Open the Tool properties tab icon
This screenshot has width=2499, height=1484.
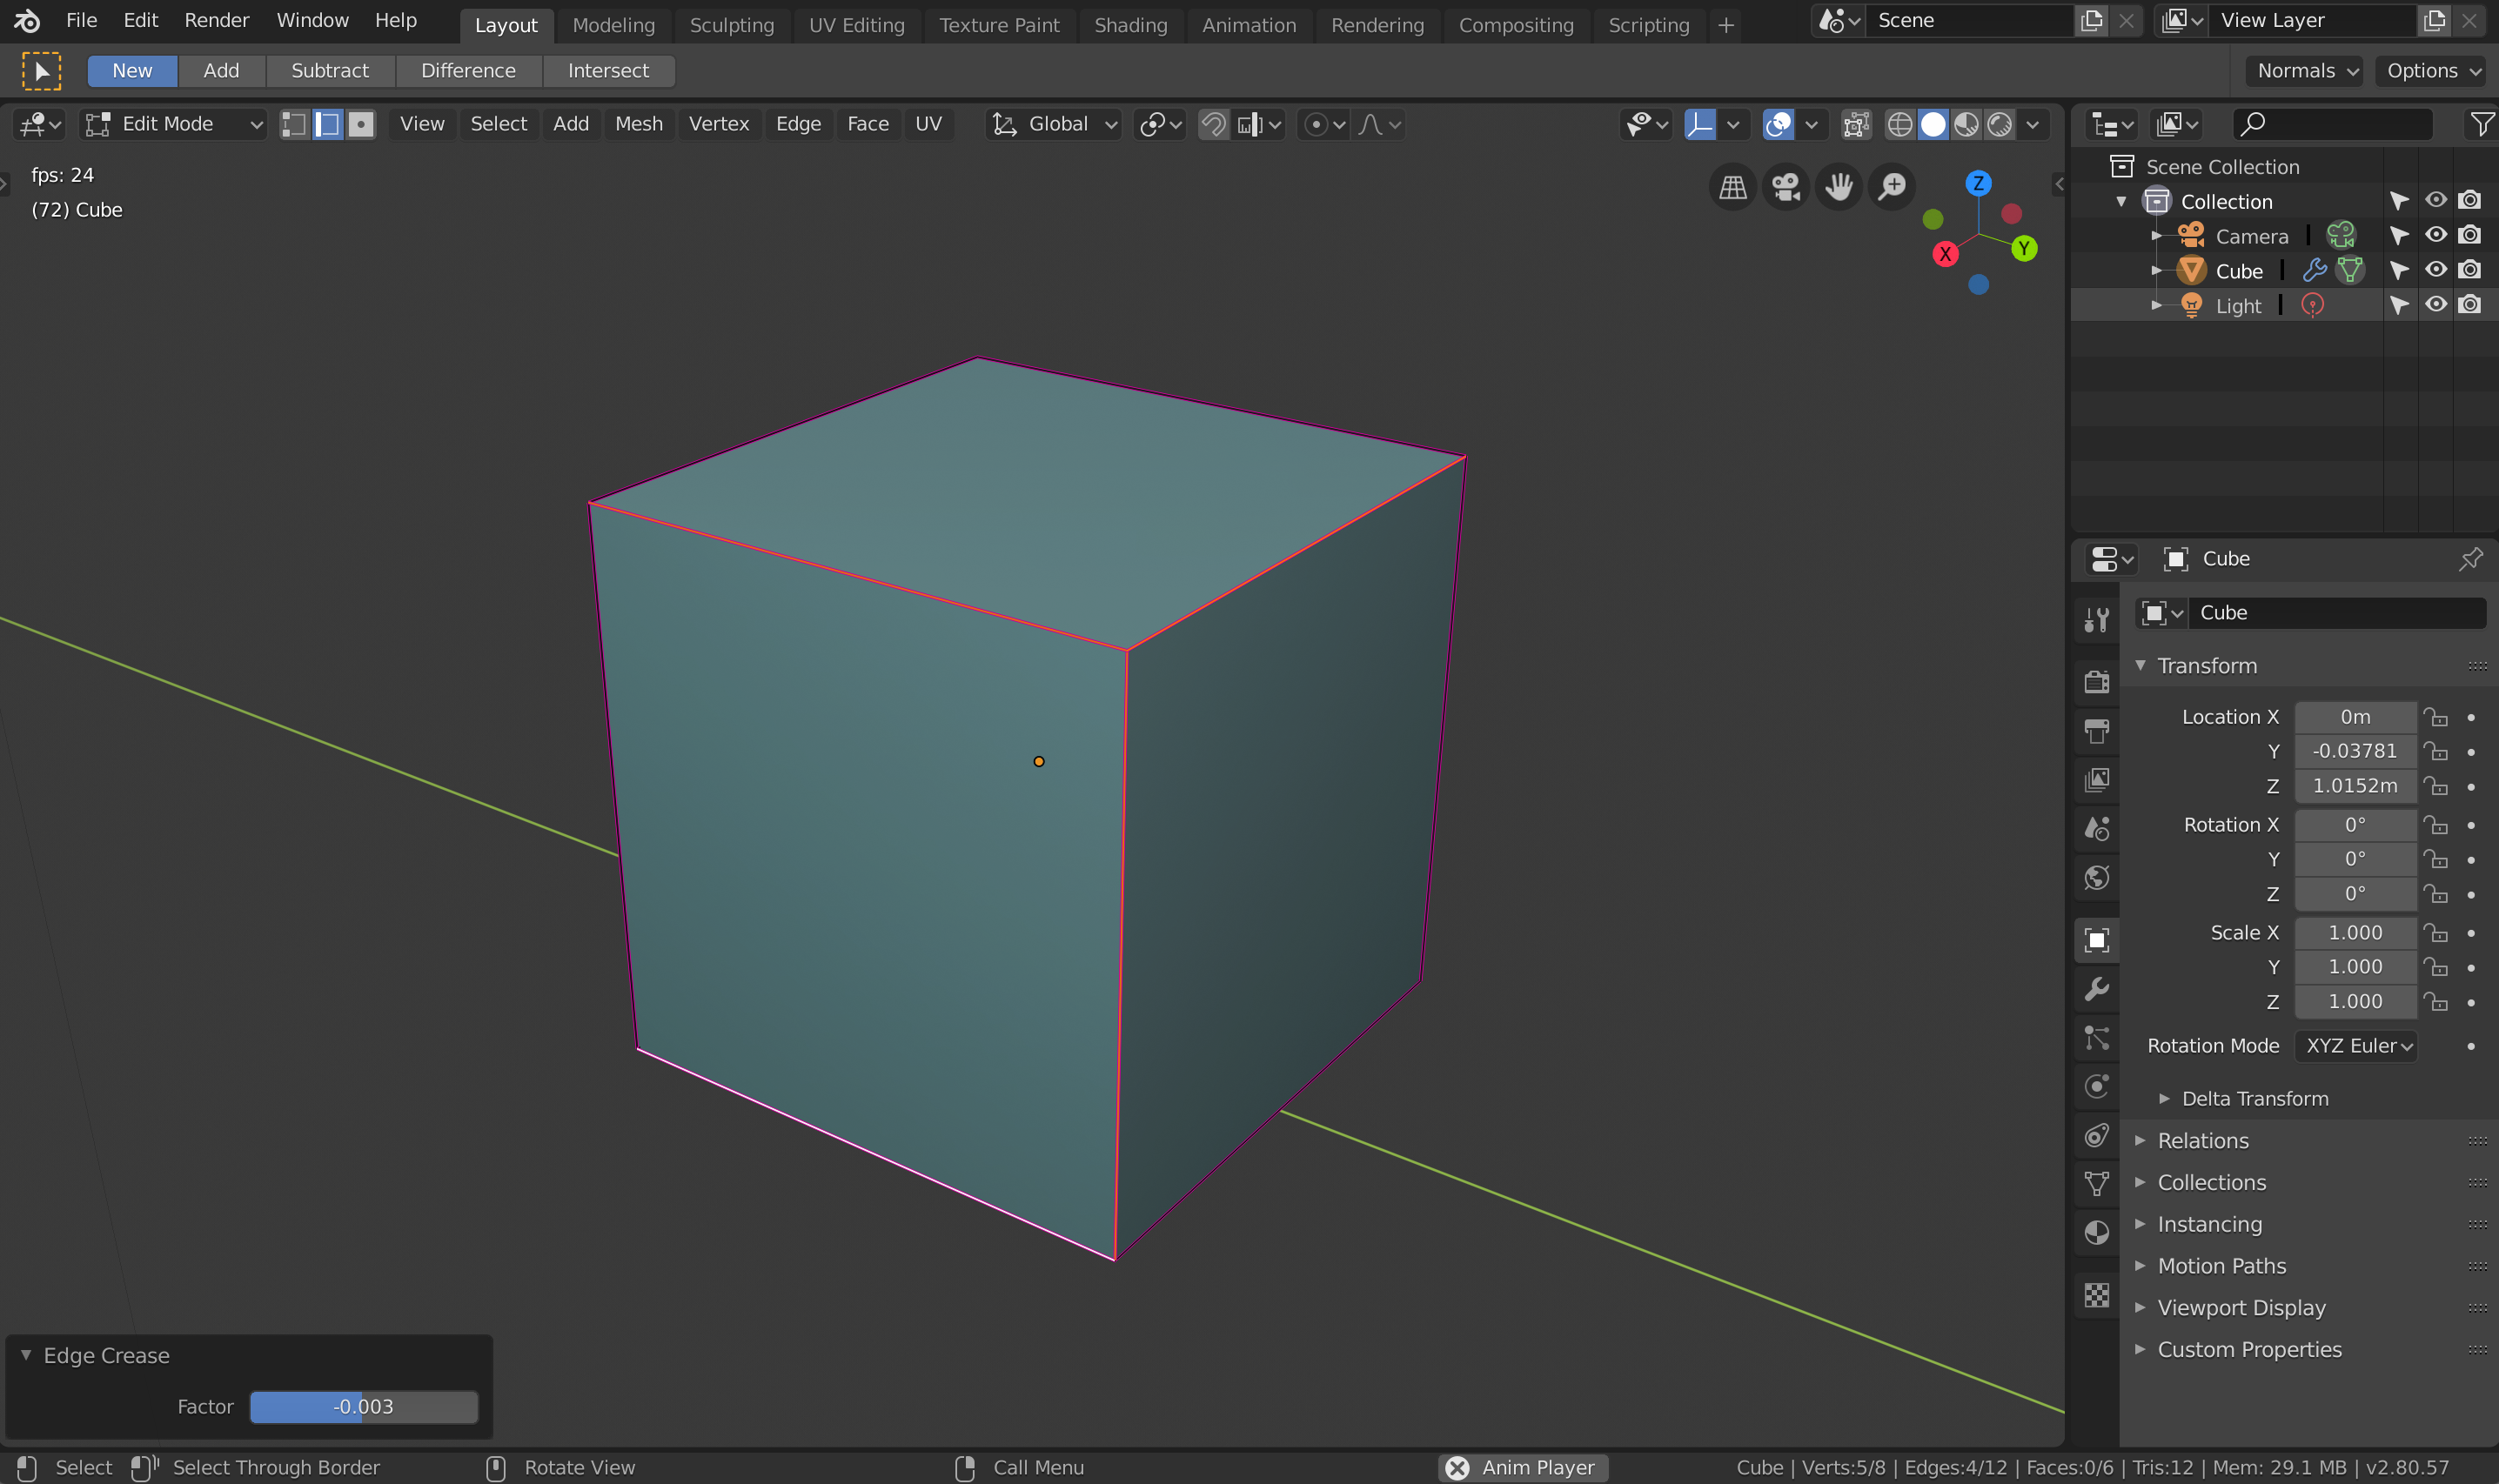(x=2097, y=621)
